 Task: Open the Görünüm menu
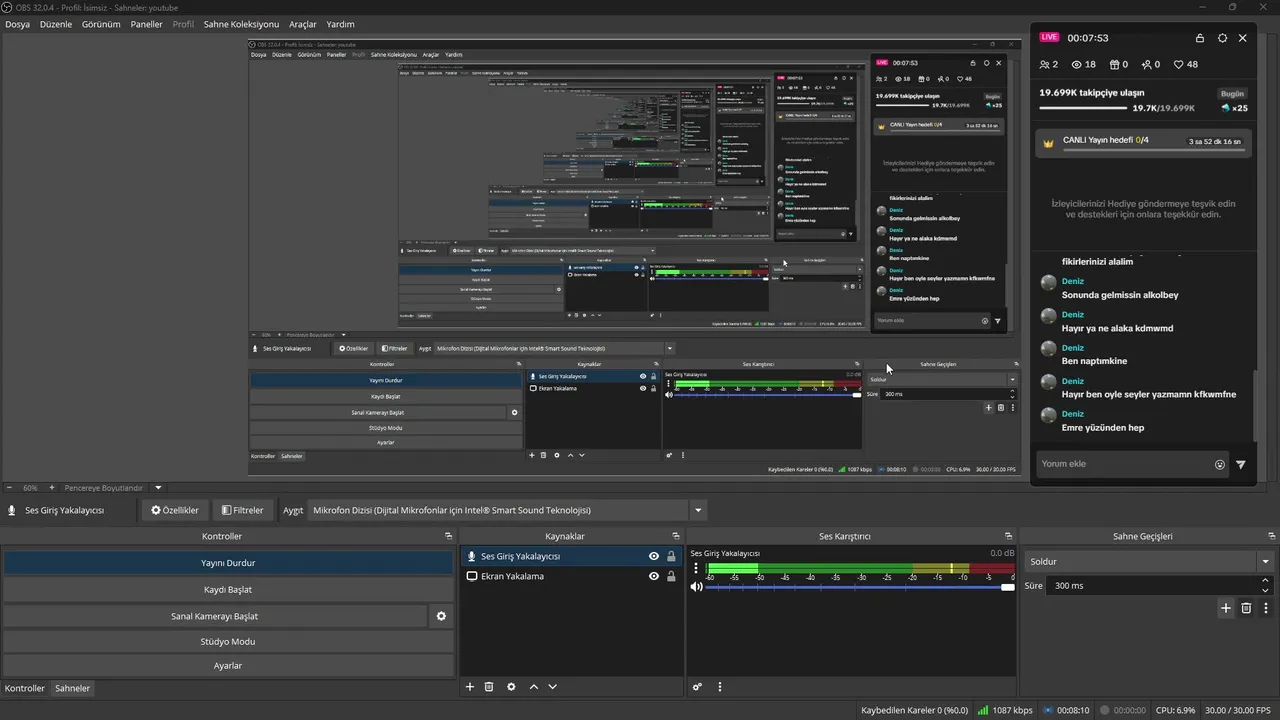click(101, 24)
